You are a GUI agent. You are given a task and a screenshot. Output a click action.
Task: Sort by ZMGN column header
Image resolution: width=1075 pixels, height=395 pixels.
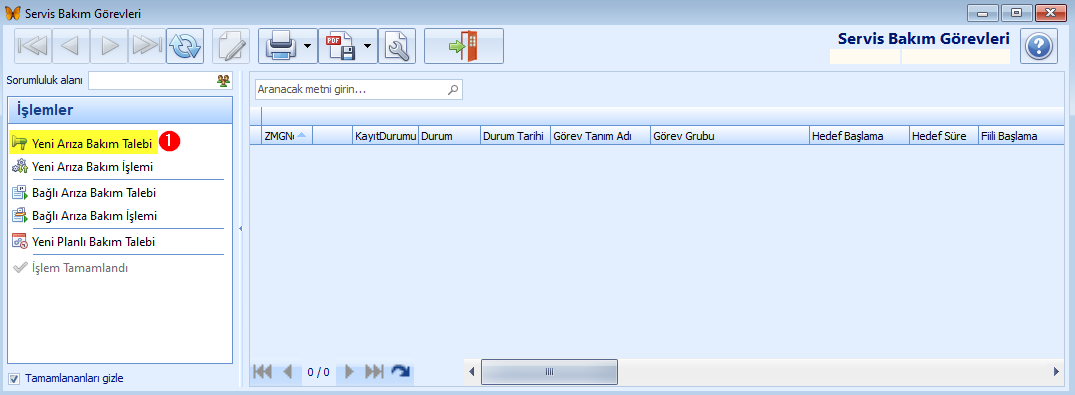click(x=287, y=136)
